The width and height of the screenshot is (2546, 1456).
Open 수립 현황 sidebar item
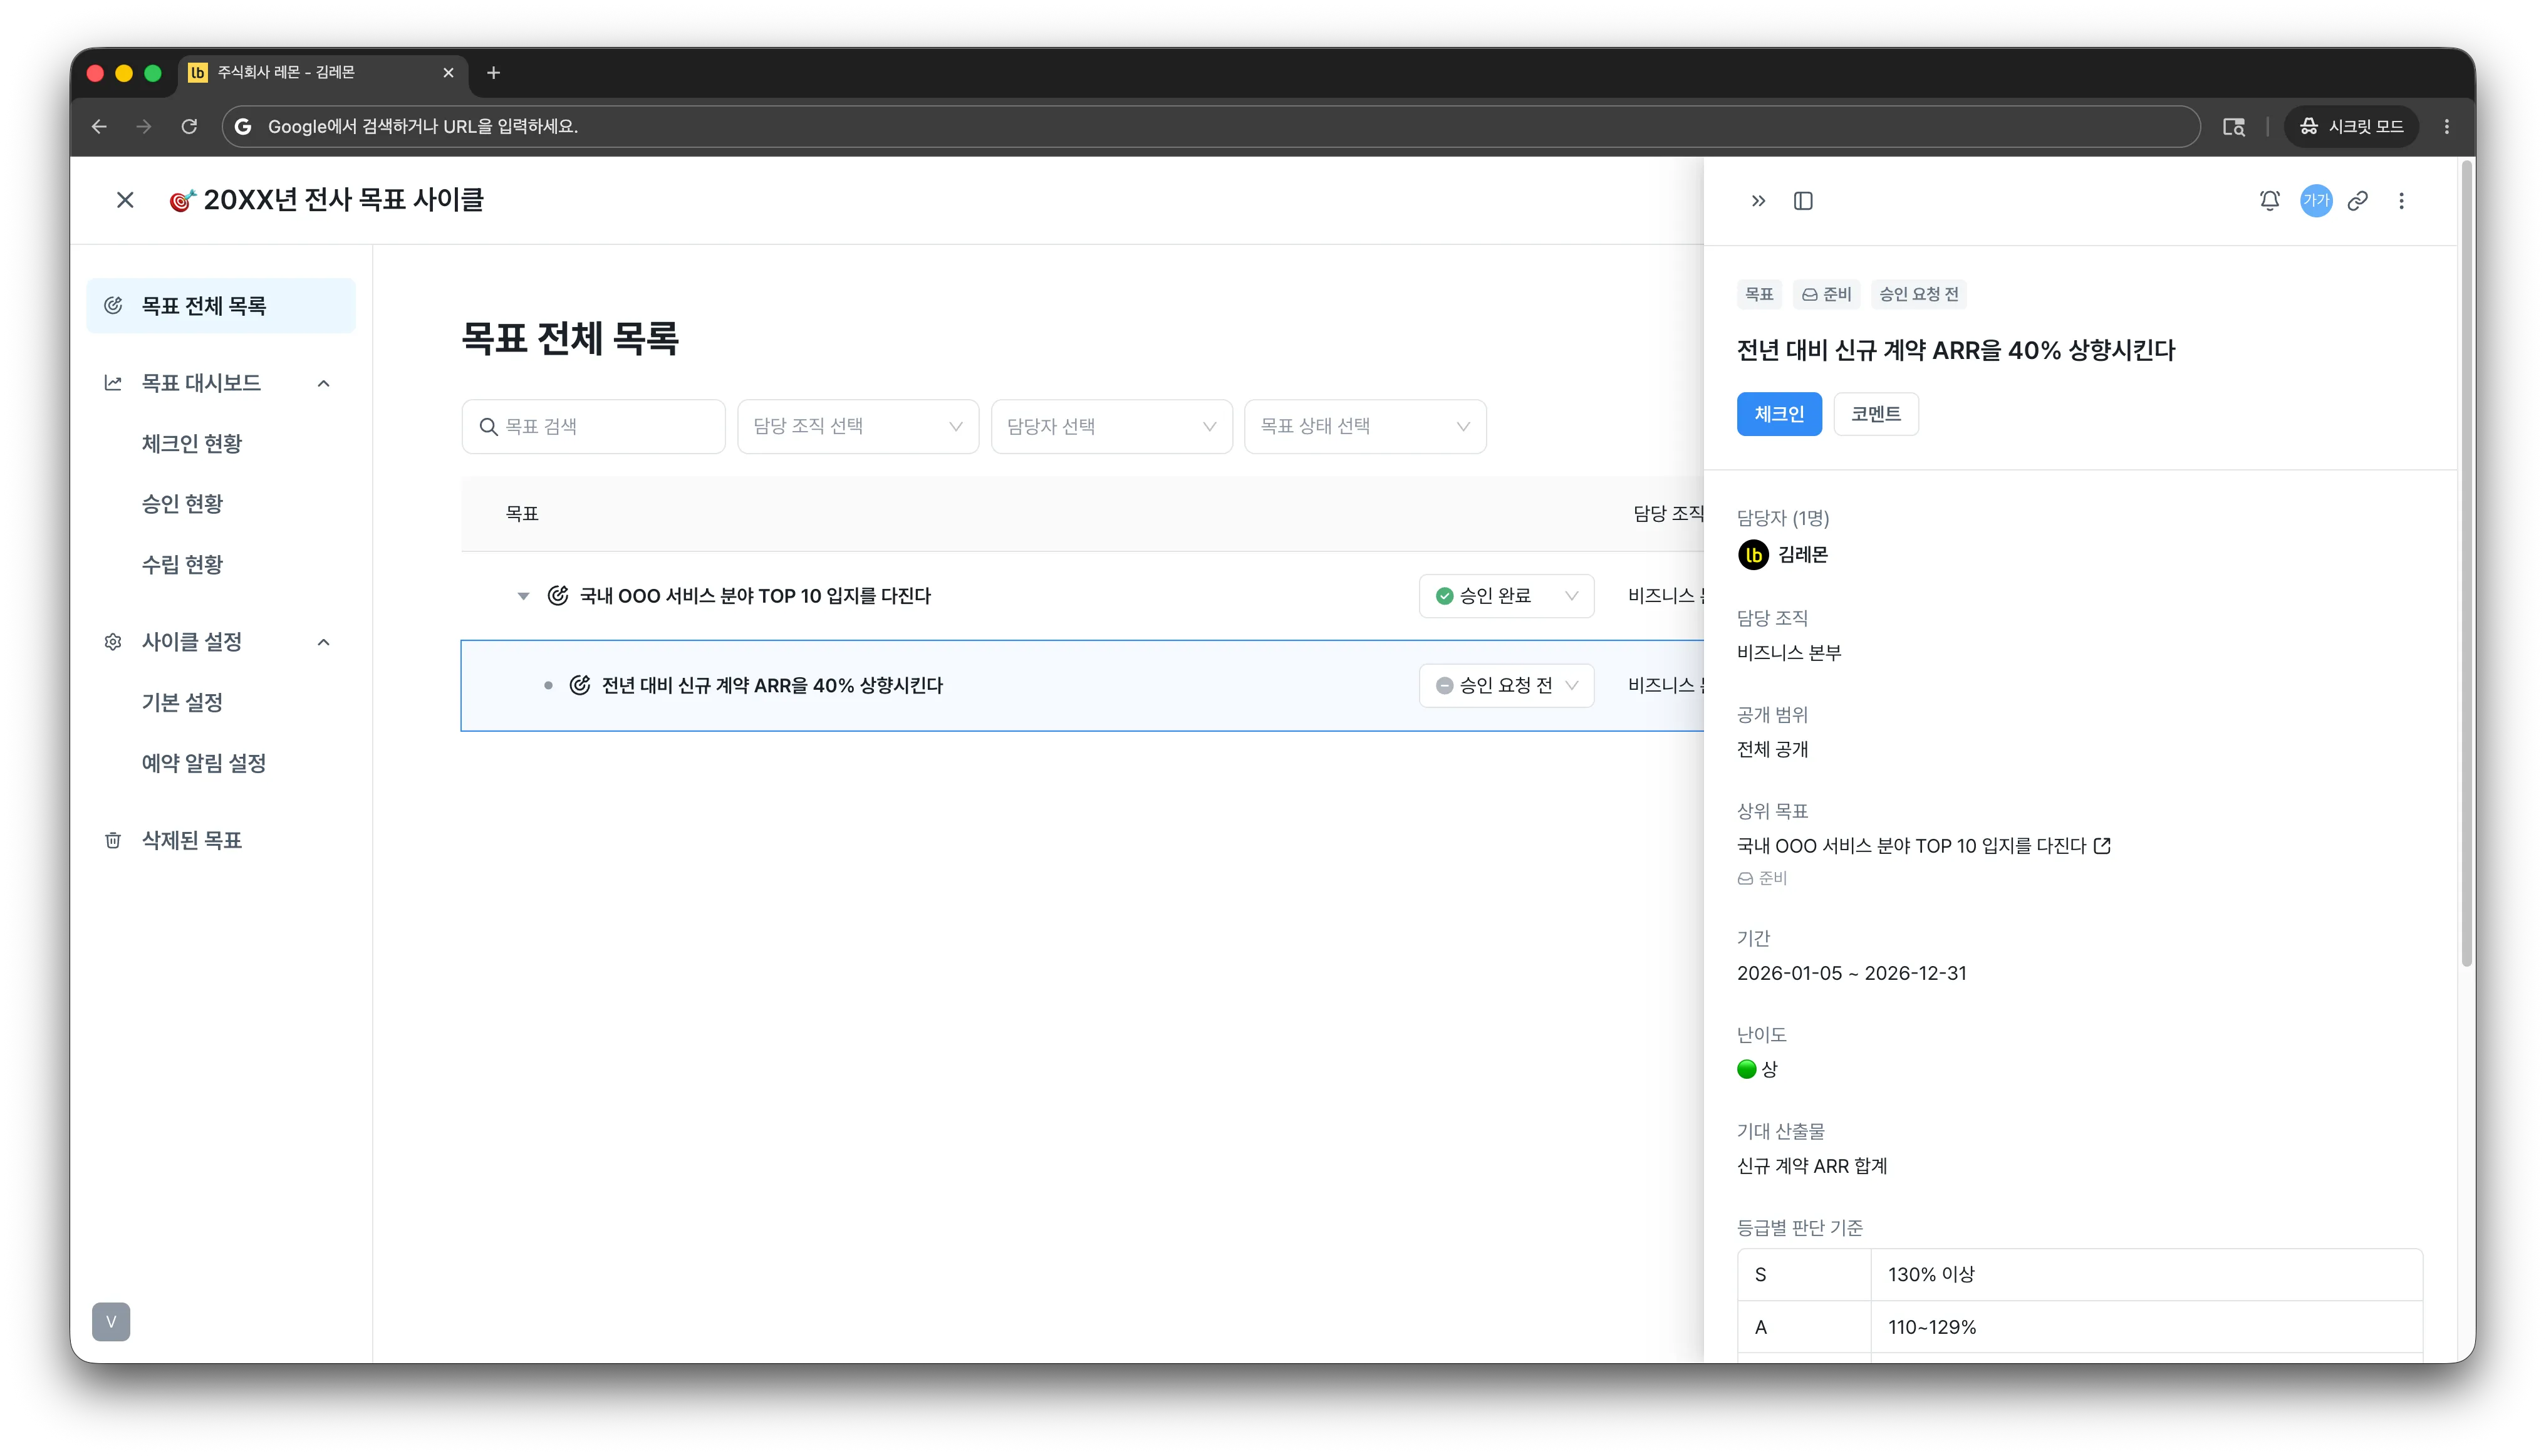tap(182, 564)
